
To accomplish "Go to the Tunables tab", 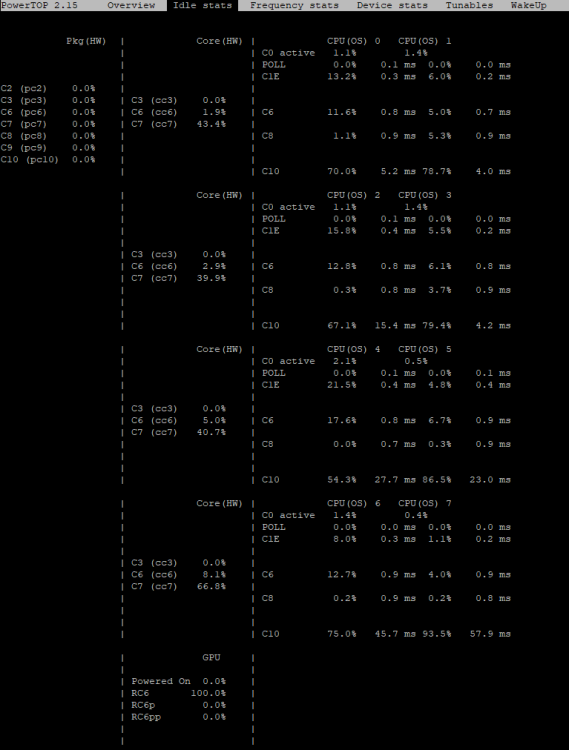I will (469, 5).
